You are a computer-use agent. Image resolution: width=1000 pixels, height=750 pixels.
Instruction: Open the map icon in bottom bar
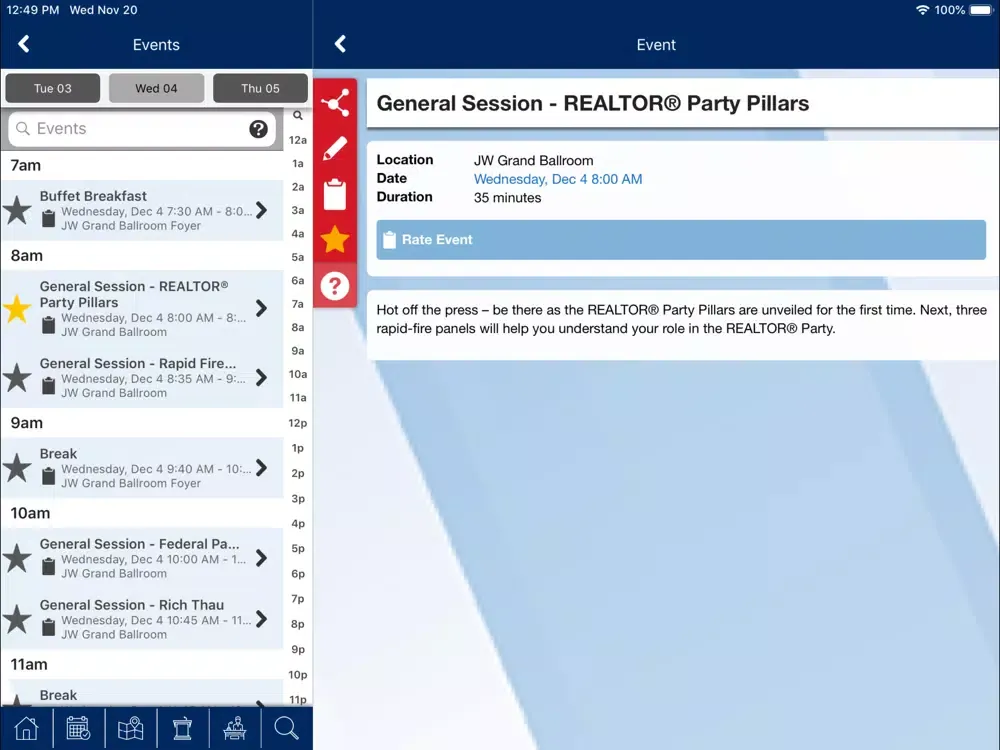click(131, 728)
